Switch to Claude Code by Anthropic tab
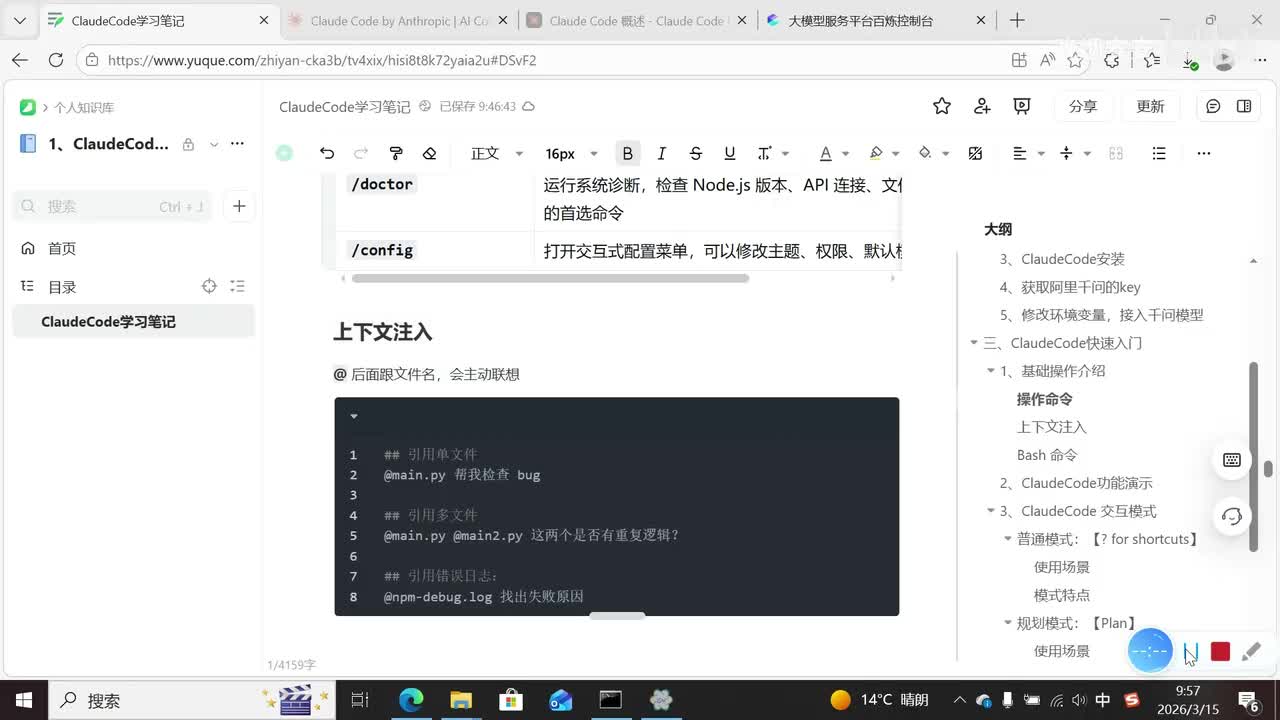 396,20
